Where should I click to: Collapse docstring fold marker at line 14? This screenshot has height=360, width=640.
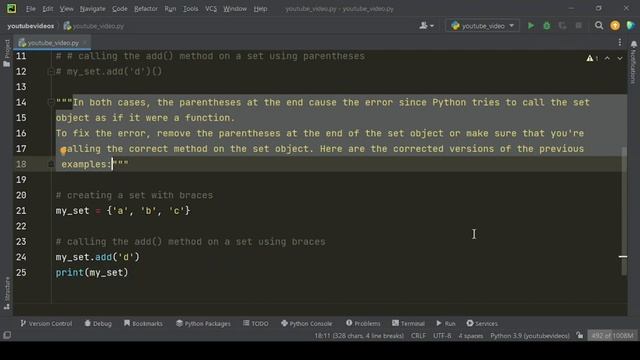click(51, 102)
